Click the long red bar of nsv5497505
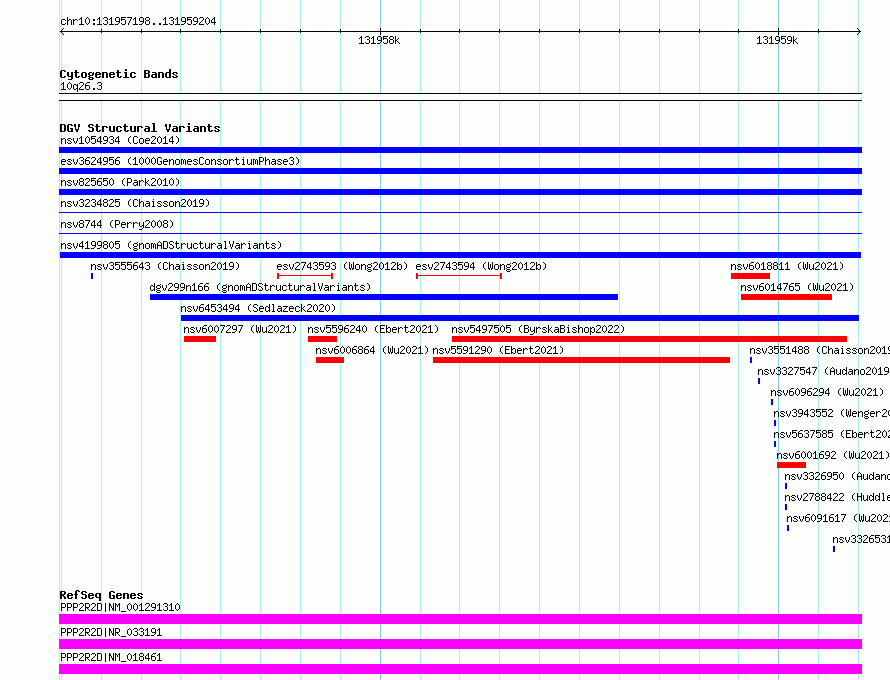This screenshot has width=890, height=680. [649, 339]
